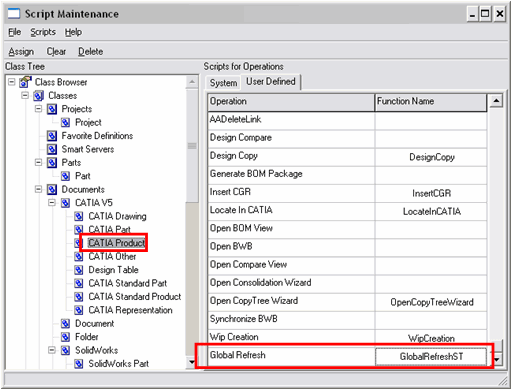The image size is (511, 390).
Task: Click the CATIA Drawing class icon
Action: click(79, 216)
